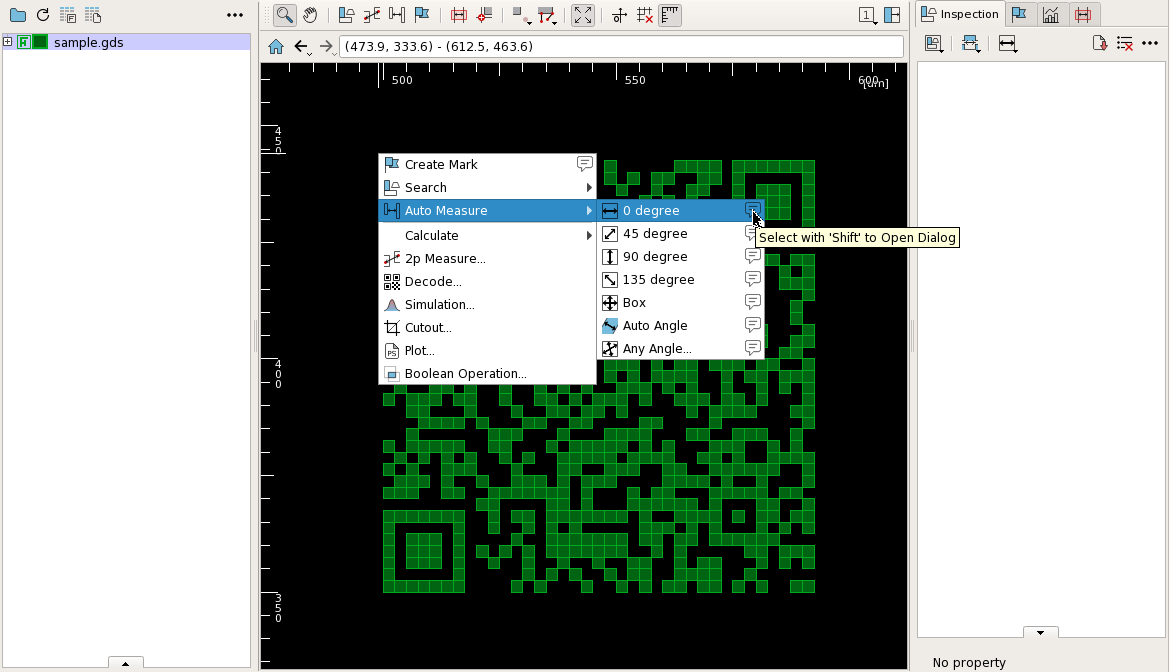
Task: Click the split view layout icon
Action: (x=892, y=15)
